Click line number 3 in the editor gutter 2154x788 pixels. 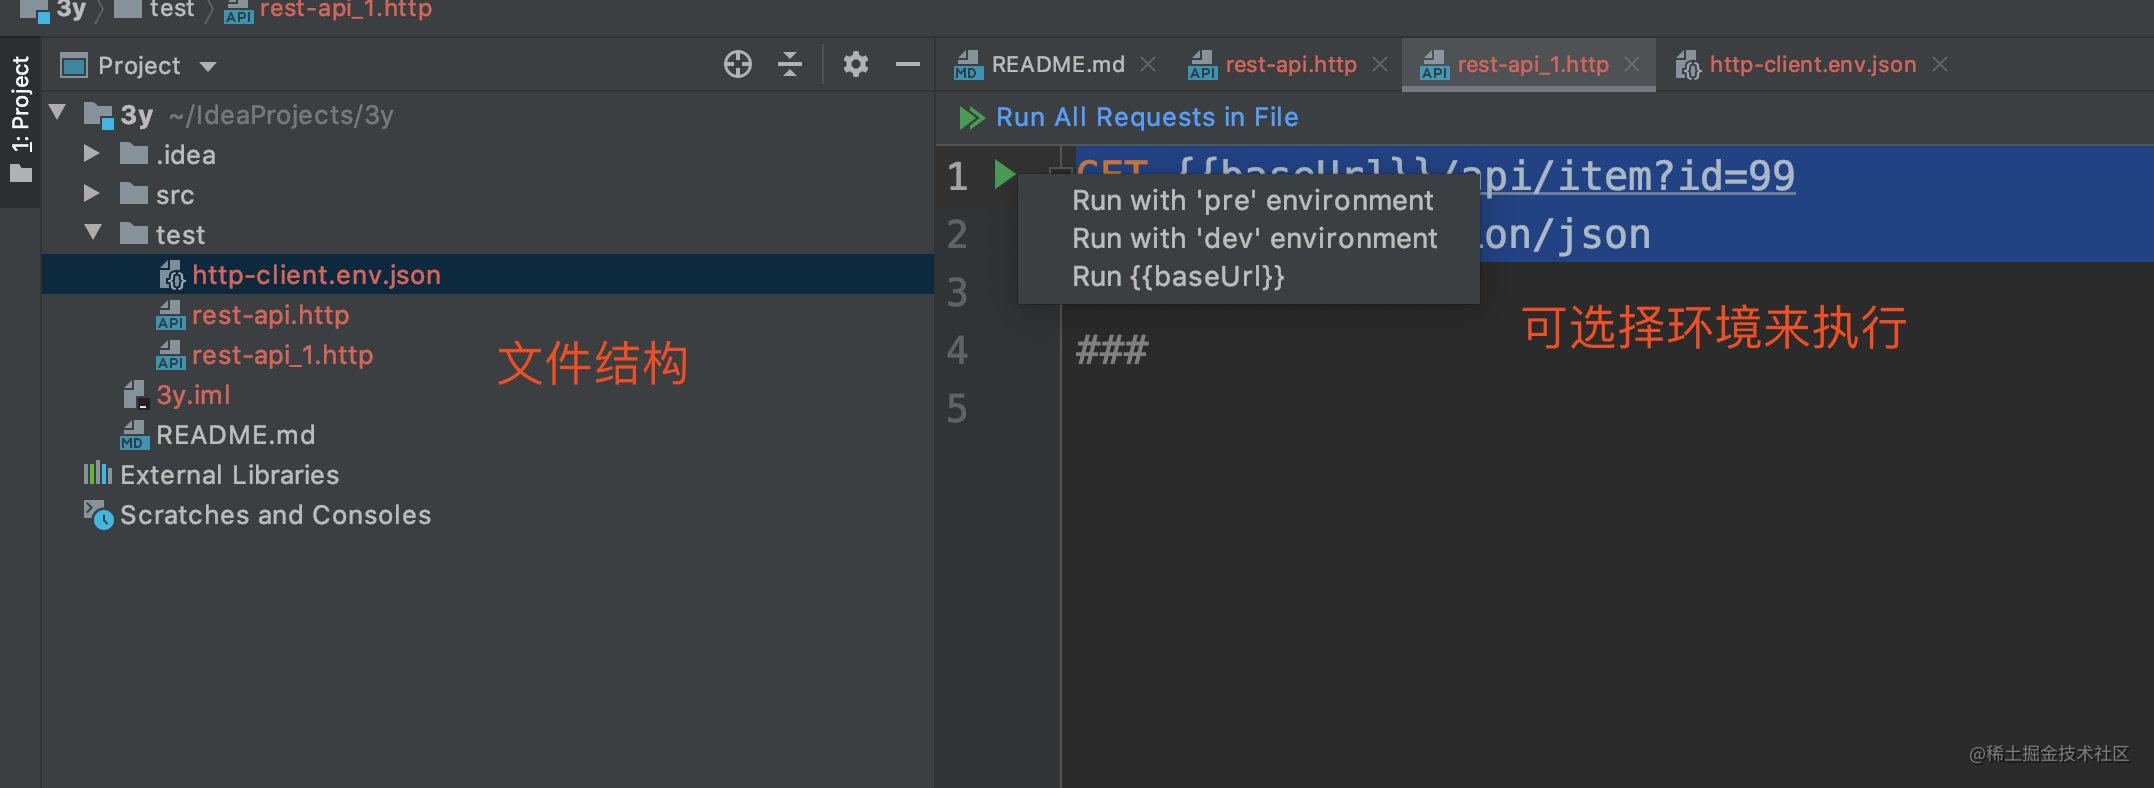click(957, 292)
